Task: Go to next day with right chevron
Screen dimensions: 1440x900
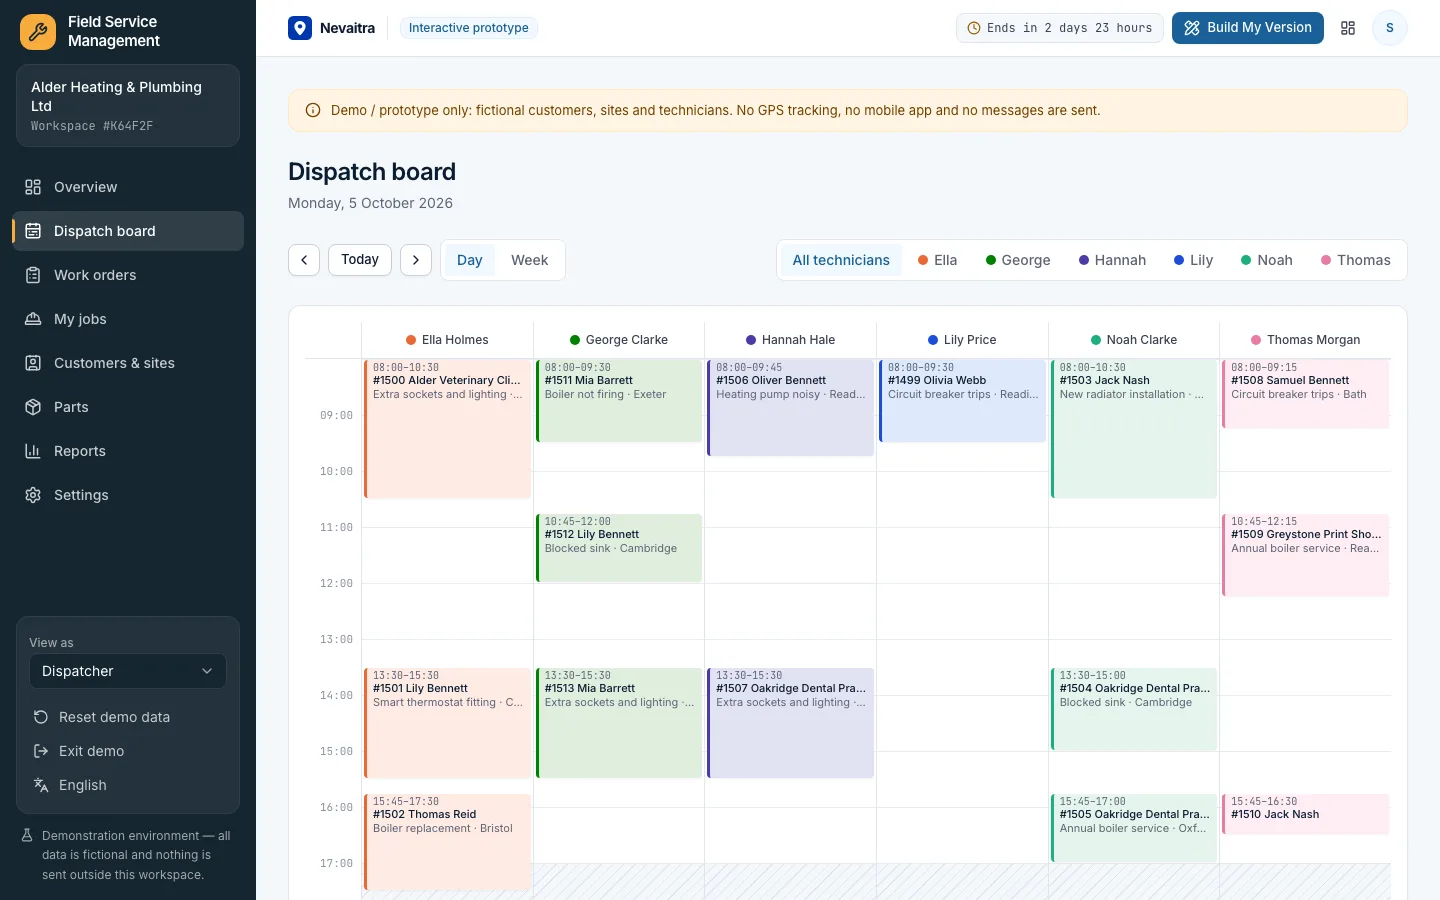Action: (x=416, y=260)
